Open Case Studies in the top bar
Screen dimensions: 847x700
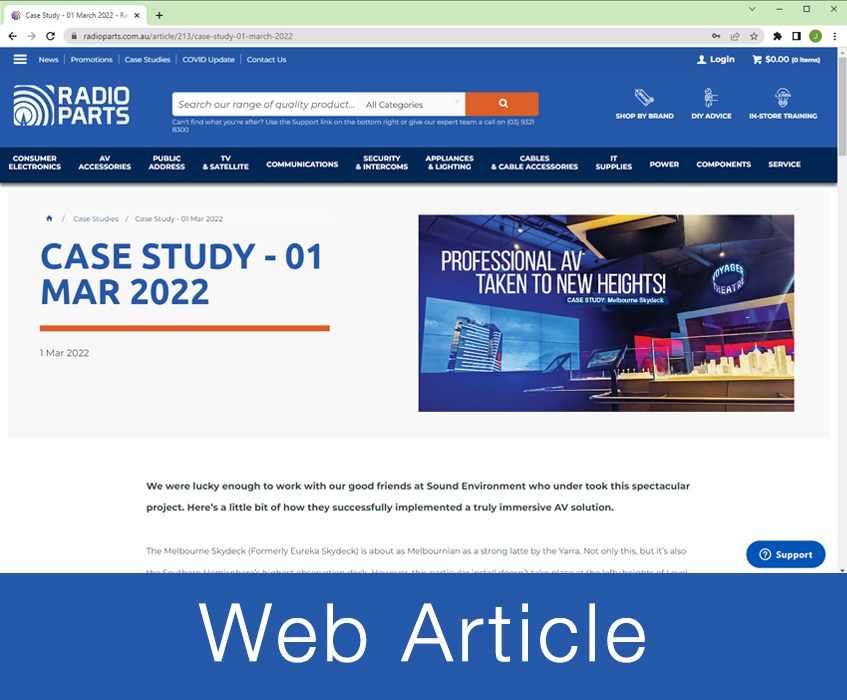coord(147,59)
